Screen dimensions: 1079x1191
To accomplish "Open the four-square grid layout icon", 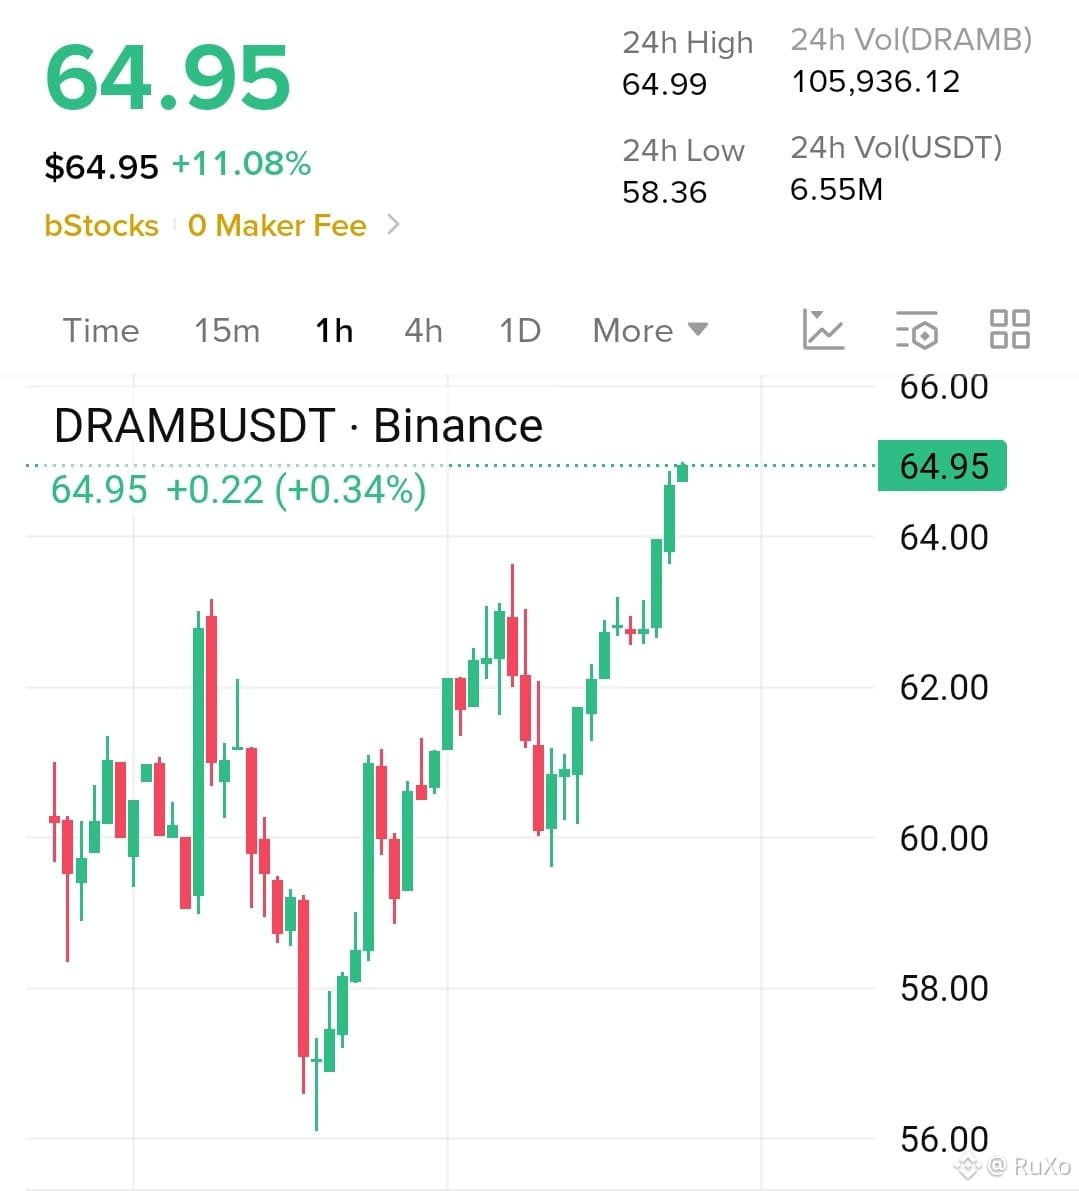I will [x=1010, y=330].
